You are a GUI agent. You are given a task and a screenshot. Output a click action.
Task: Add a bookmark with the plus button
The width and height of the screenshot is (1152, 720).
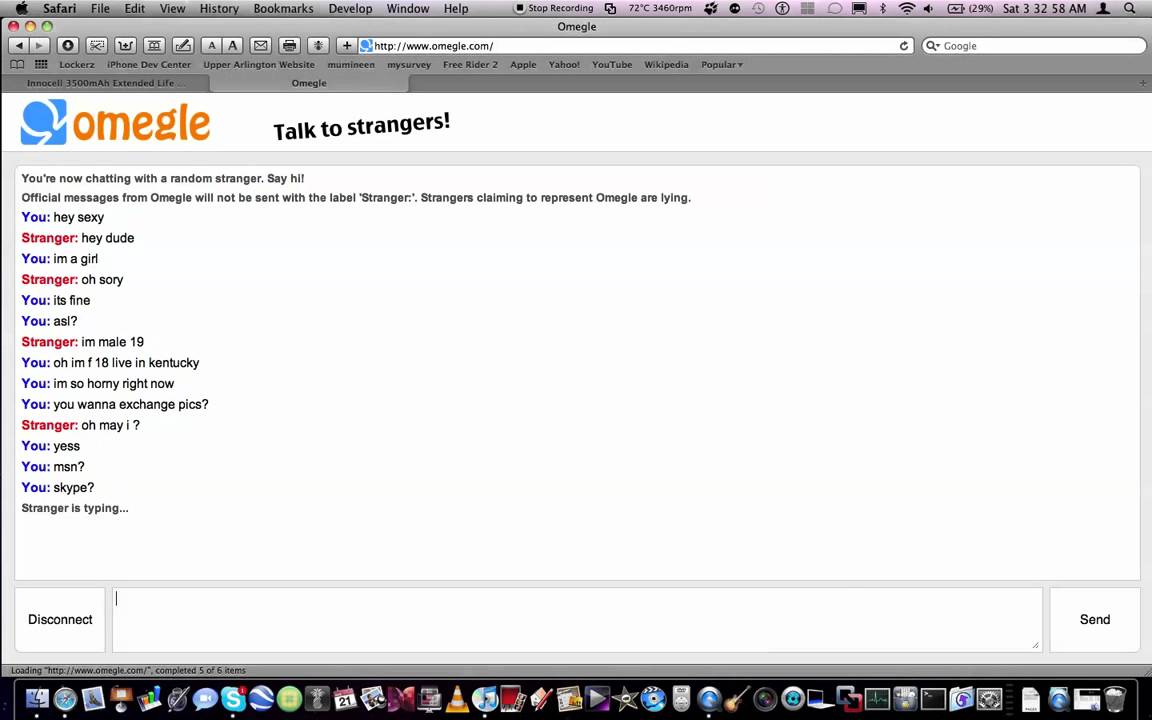coord(347,46)
